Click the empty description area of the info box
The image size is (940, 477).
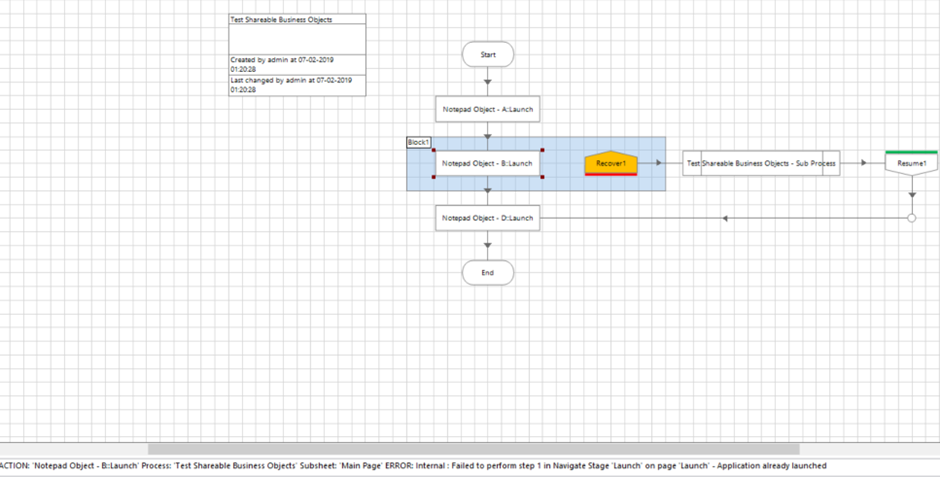point(297,40)
